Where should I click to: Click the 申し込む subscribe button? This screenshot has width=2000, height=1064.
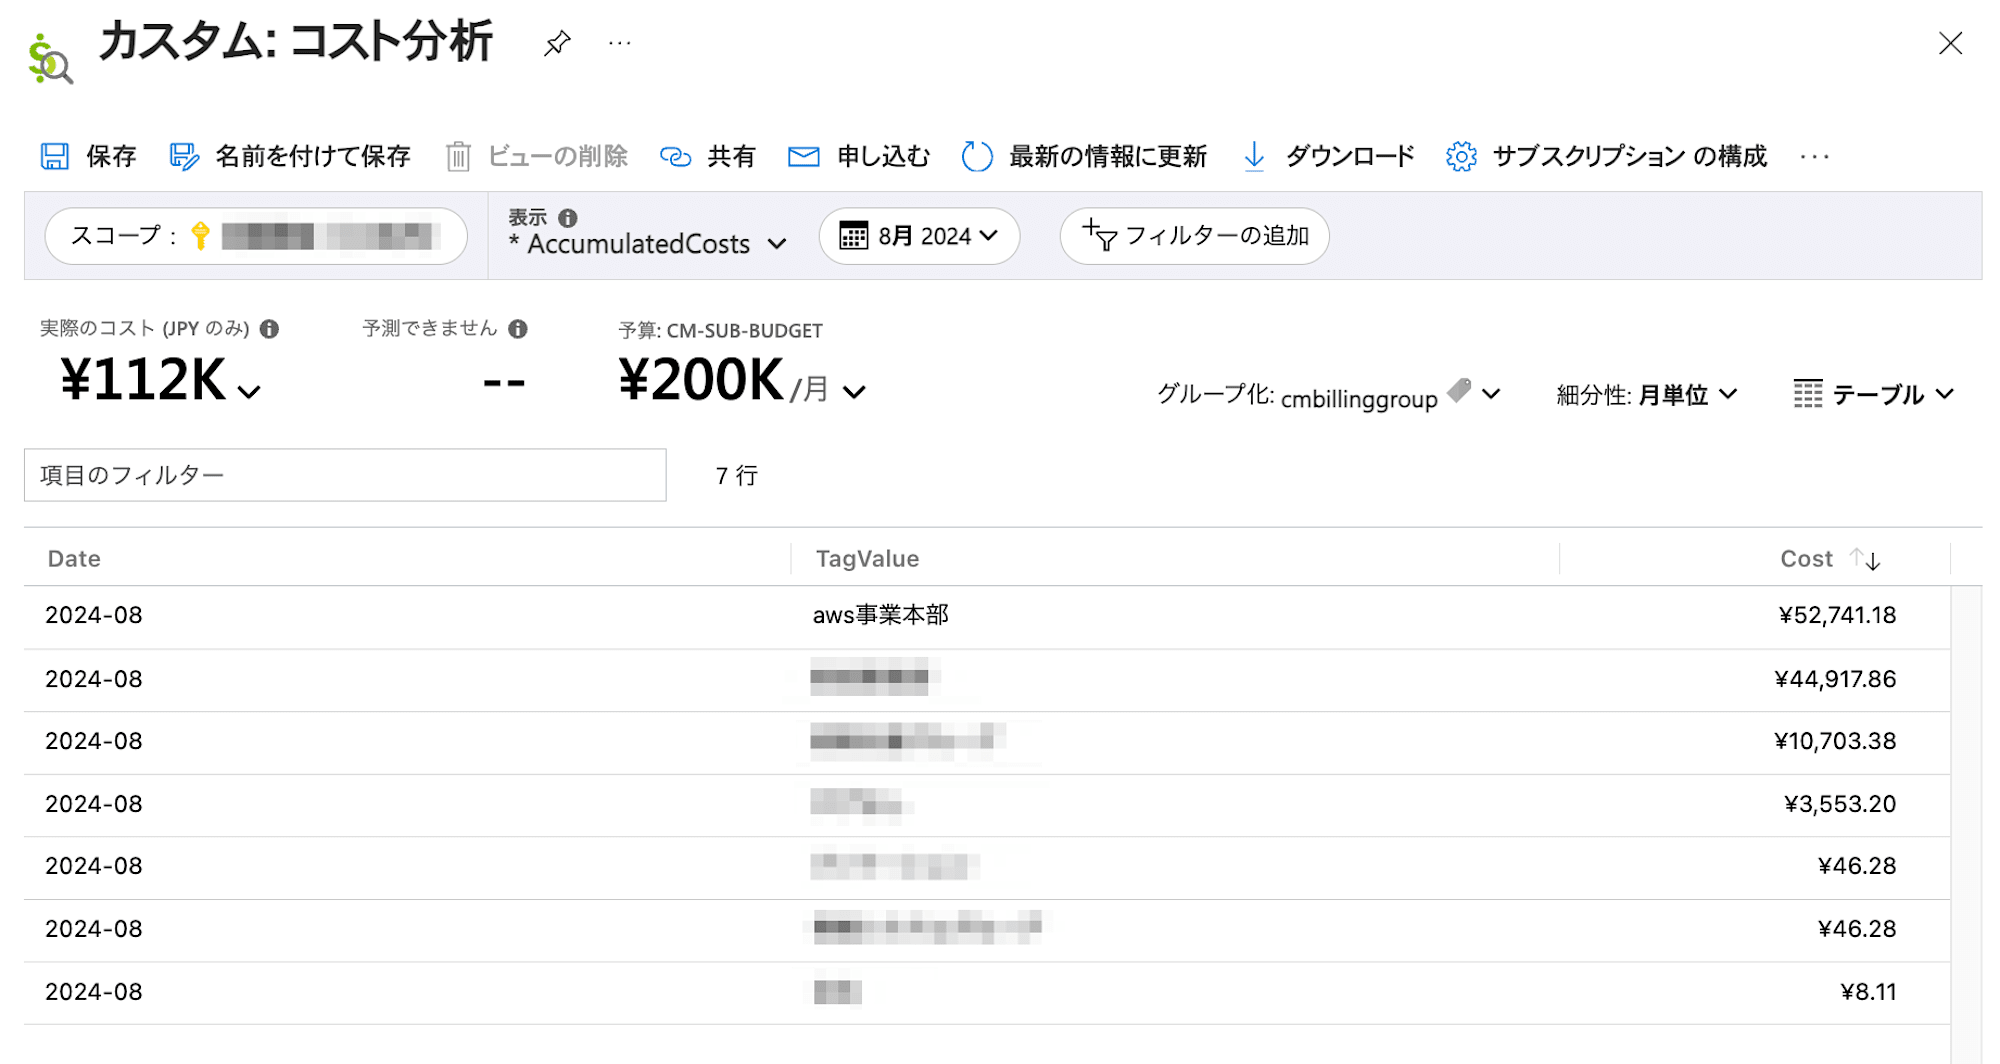859,156
